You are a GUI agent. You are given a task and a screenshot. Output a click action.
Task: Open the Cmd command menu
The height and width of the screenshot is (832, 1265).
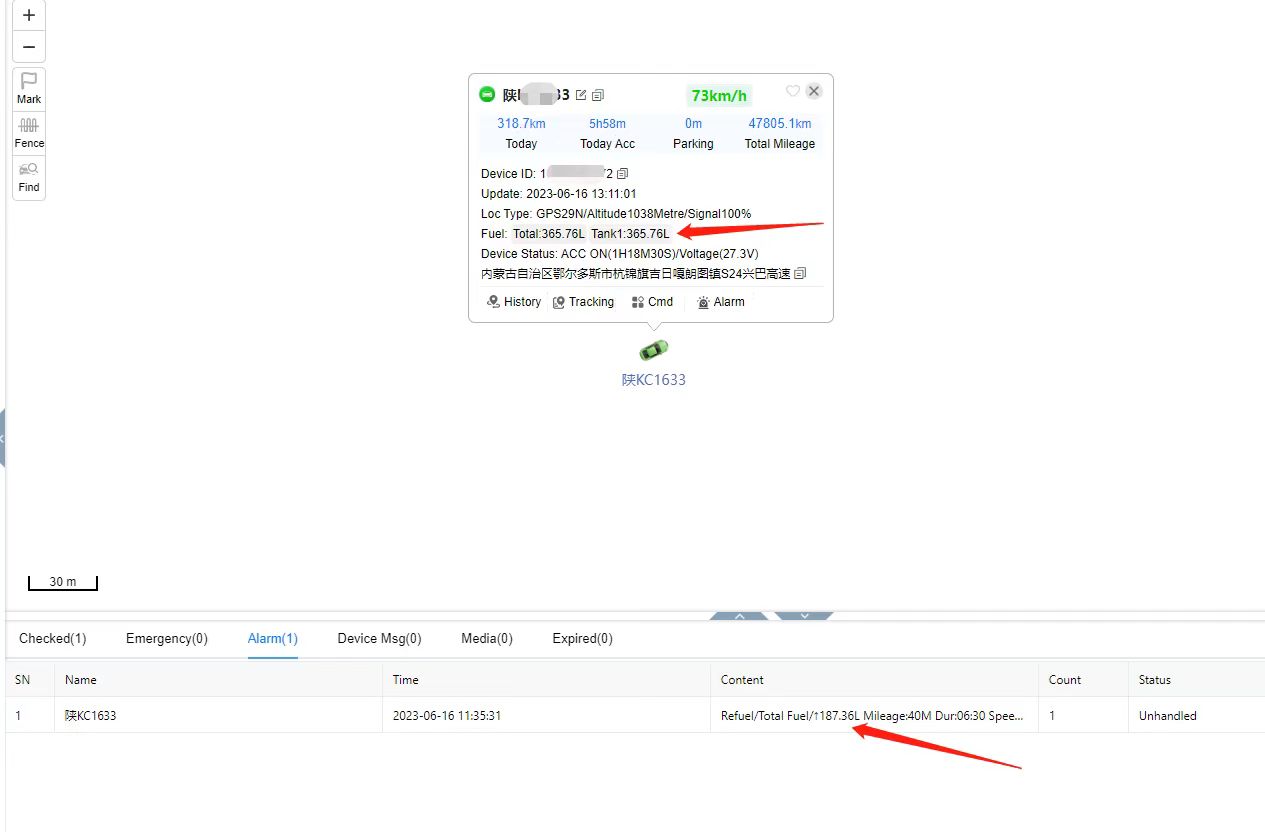pyautogui.click(x=652, y=302)
